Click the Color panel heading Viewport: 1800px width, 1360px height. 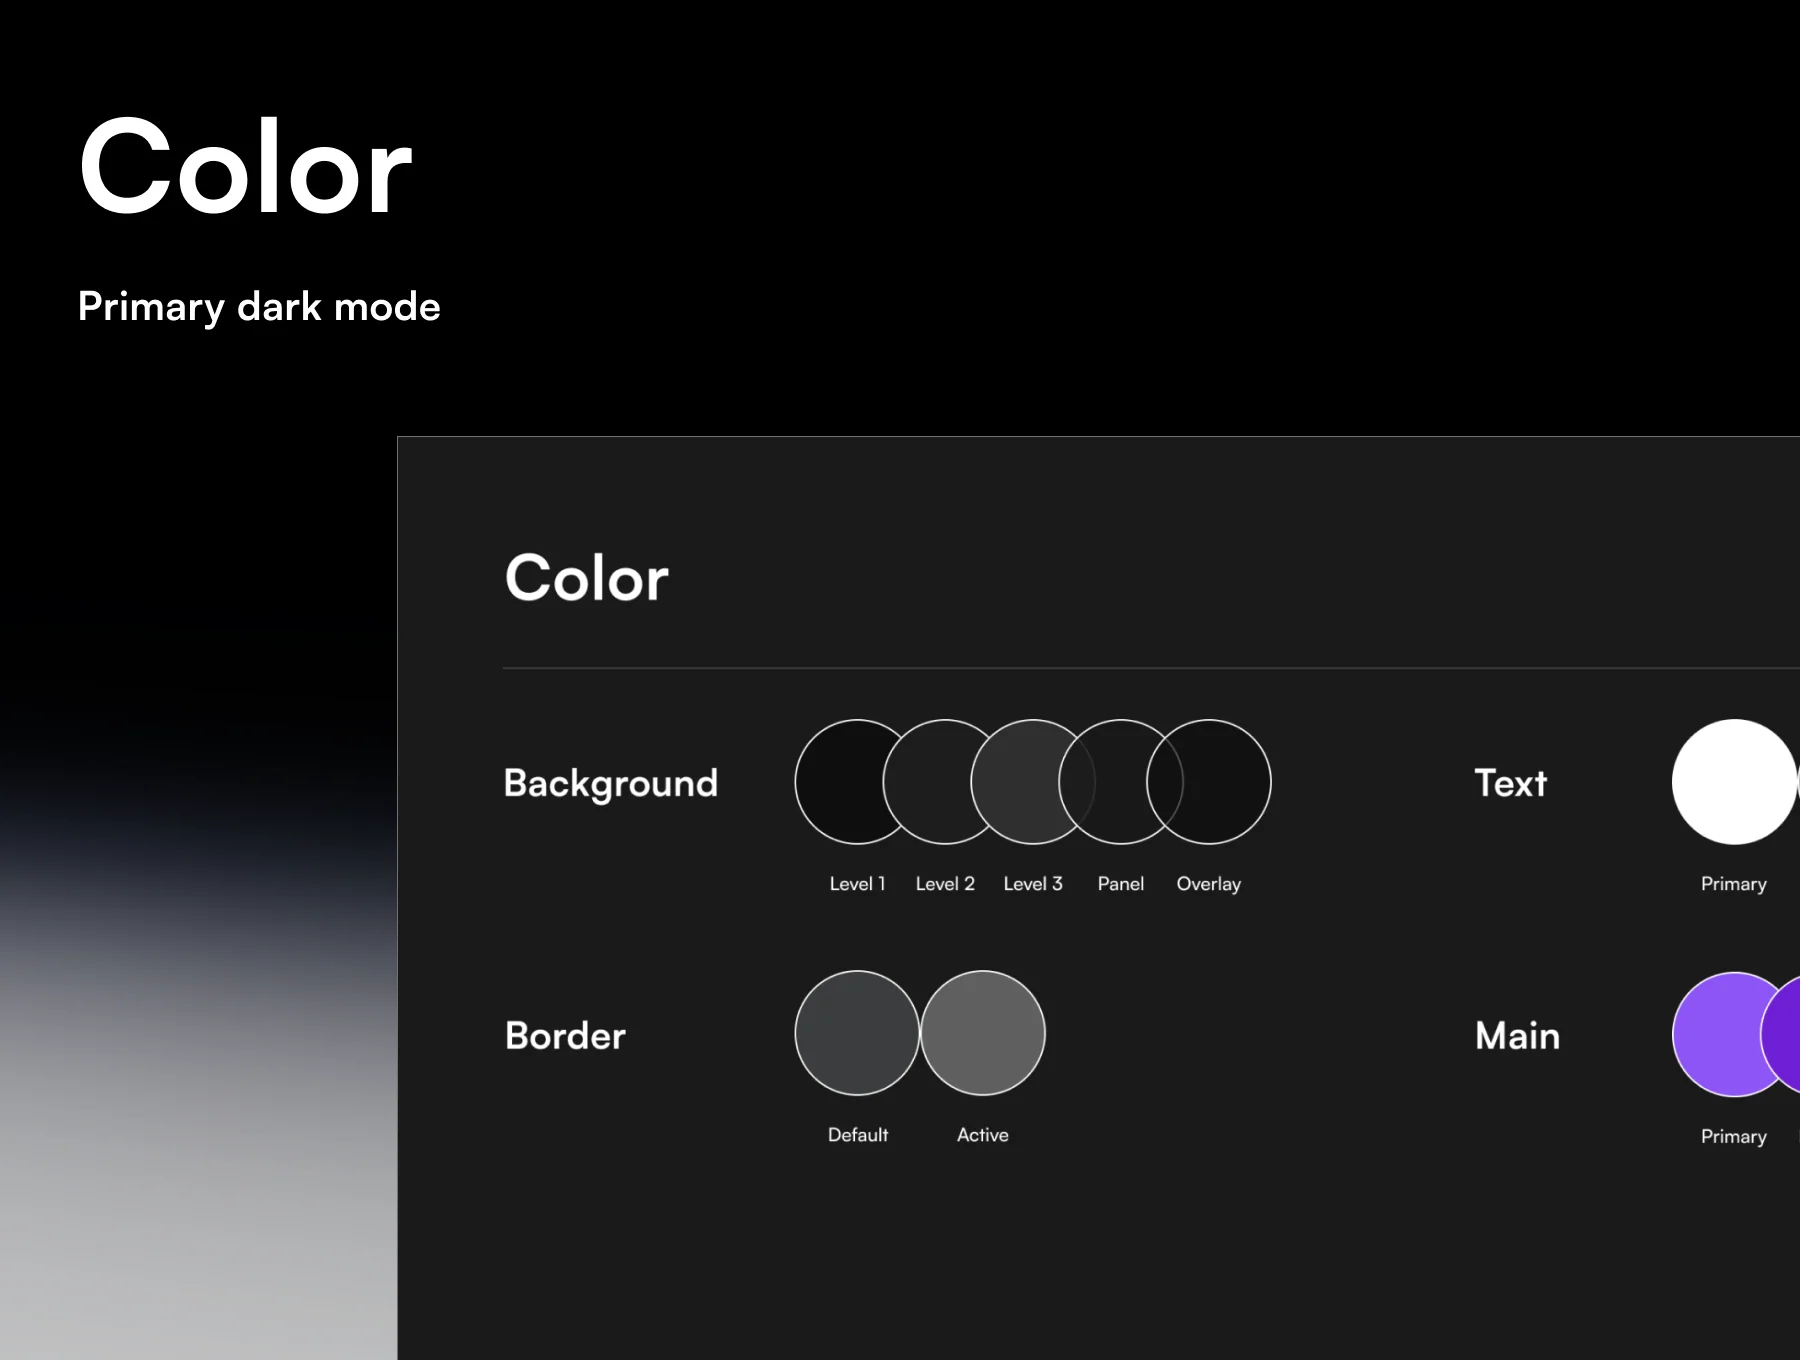(x=587, y=578)
